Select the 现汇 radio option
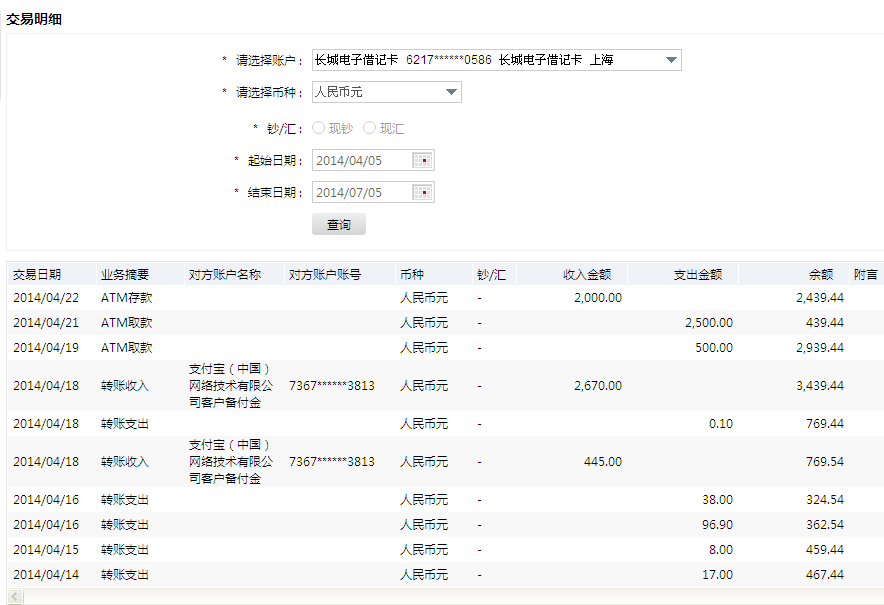 tap(369, 128)
